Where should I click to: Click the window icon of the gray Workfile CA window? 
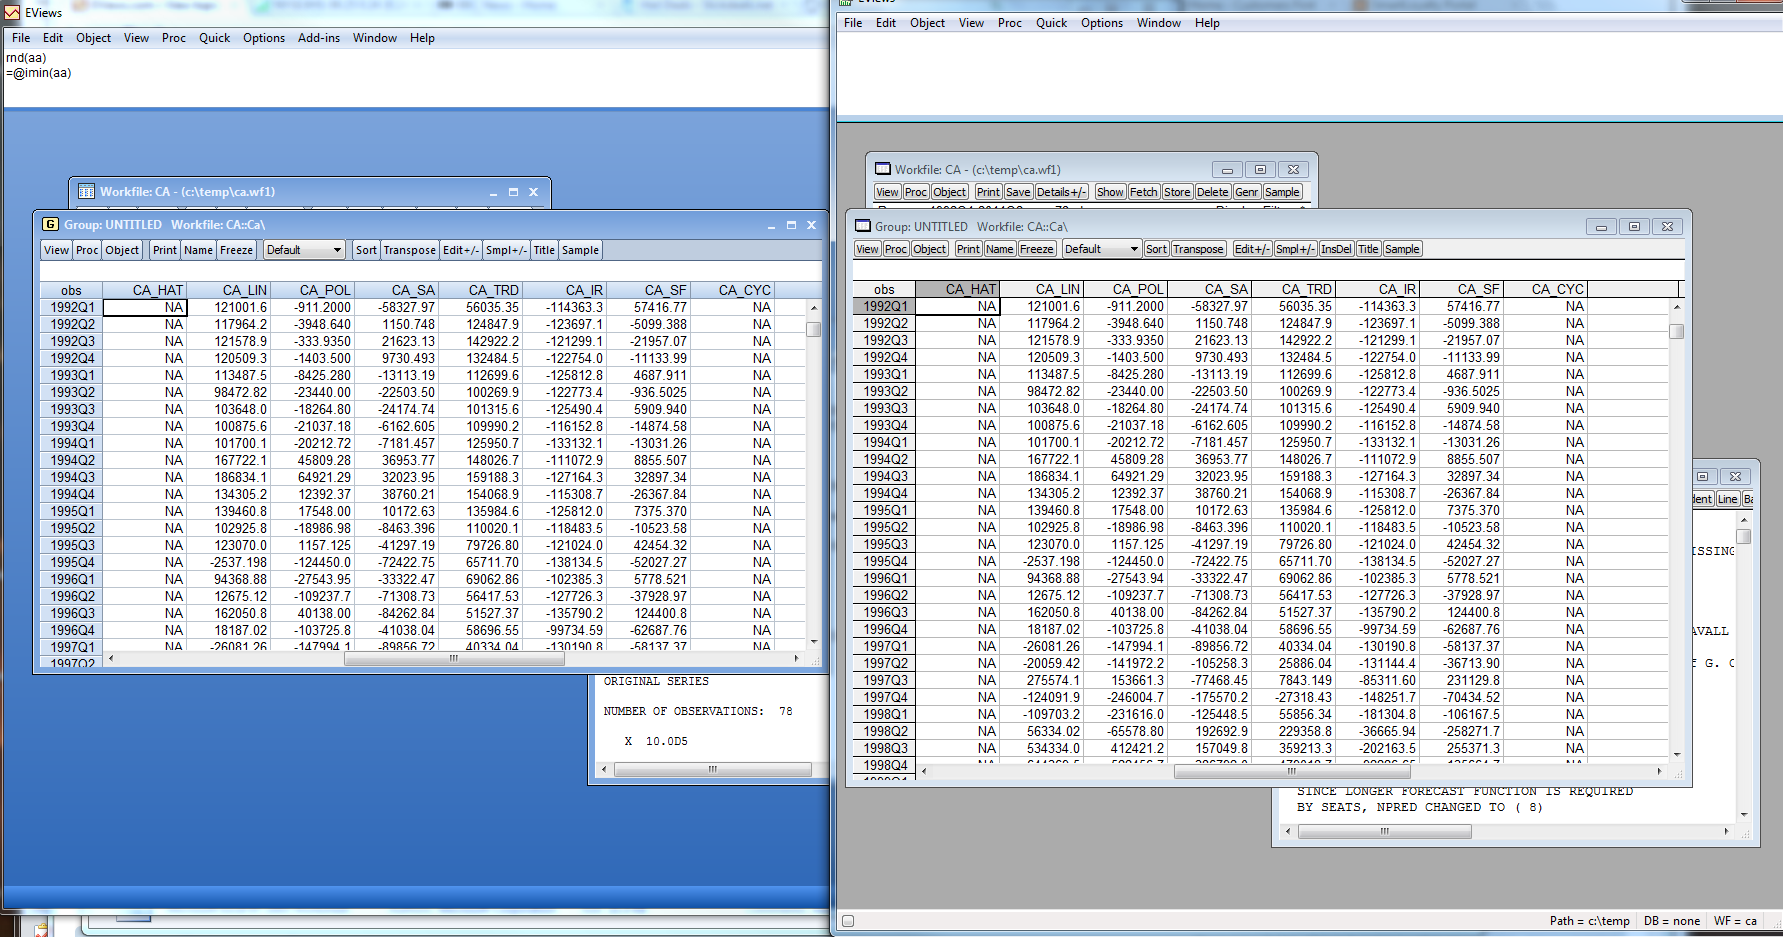tap(882, 170)
